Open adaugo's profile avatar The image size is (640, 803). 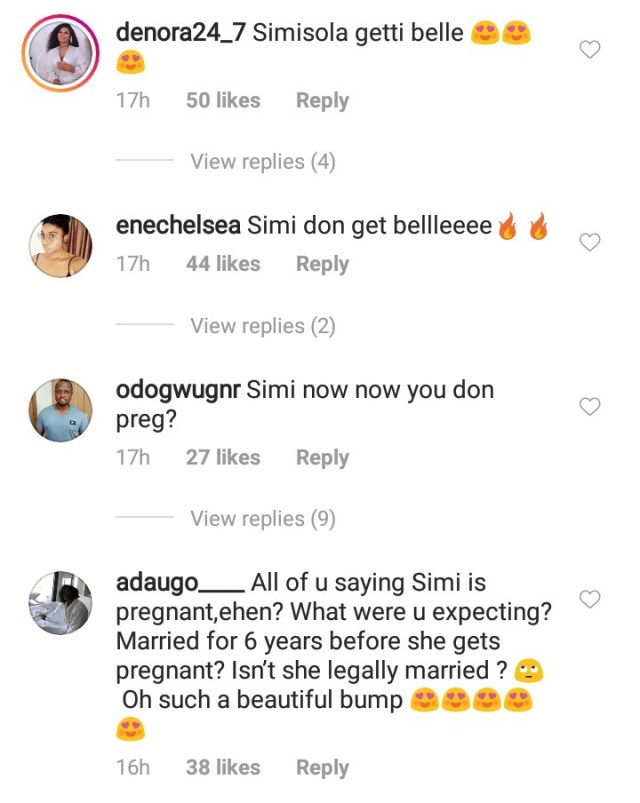60,603
